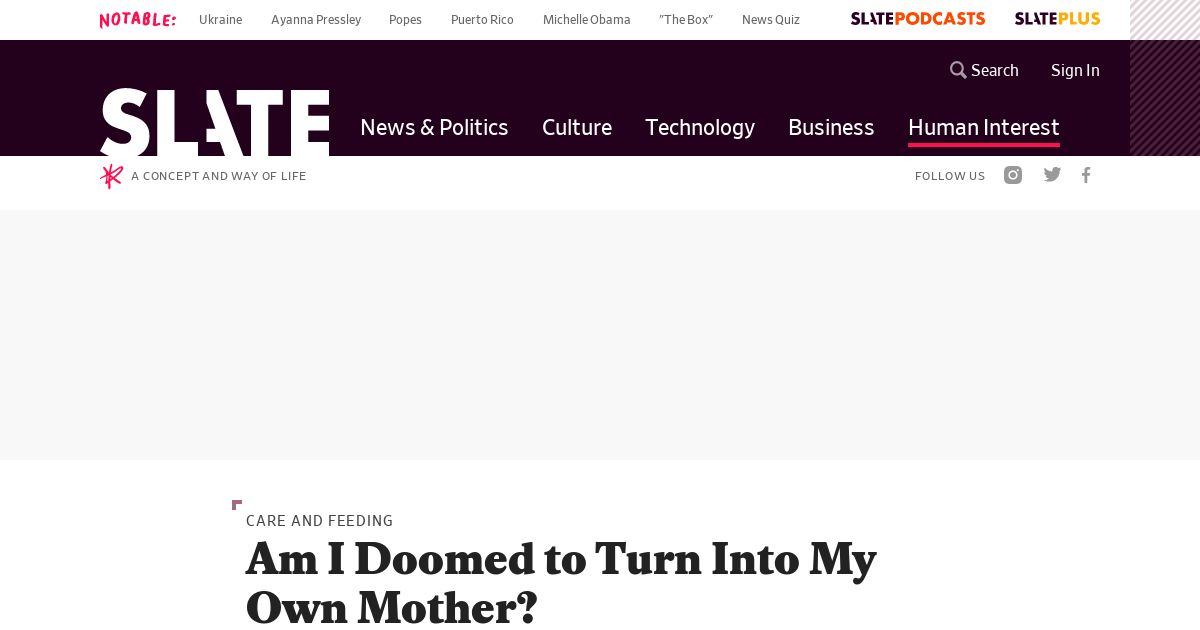Click the article headline about mother
The image size is (1200, 630).
(561, 582)
